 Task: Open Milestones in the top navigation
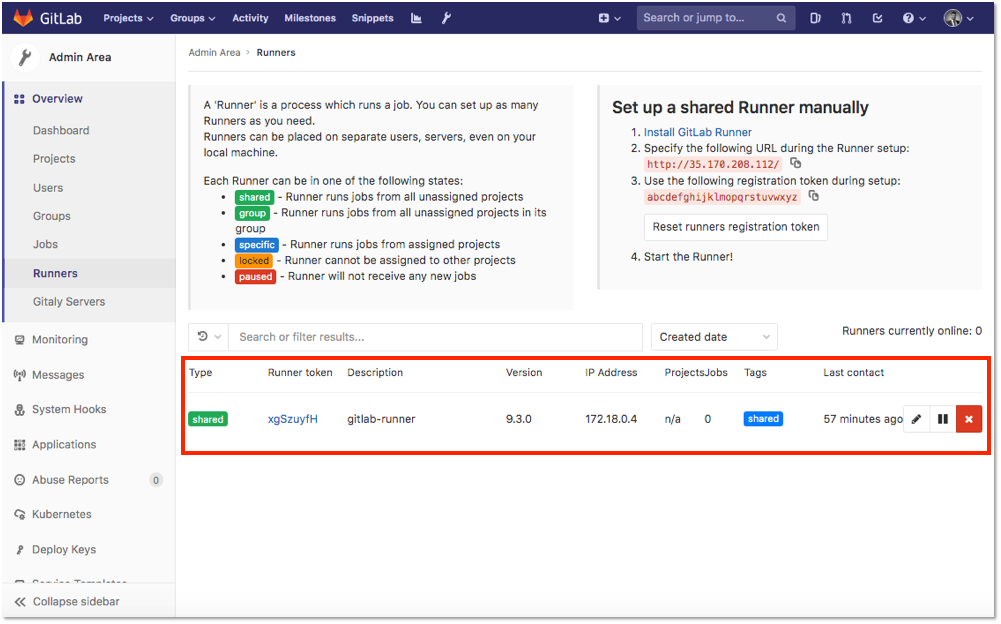pos(310,18)
